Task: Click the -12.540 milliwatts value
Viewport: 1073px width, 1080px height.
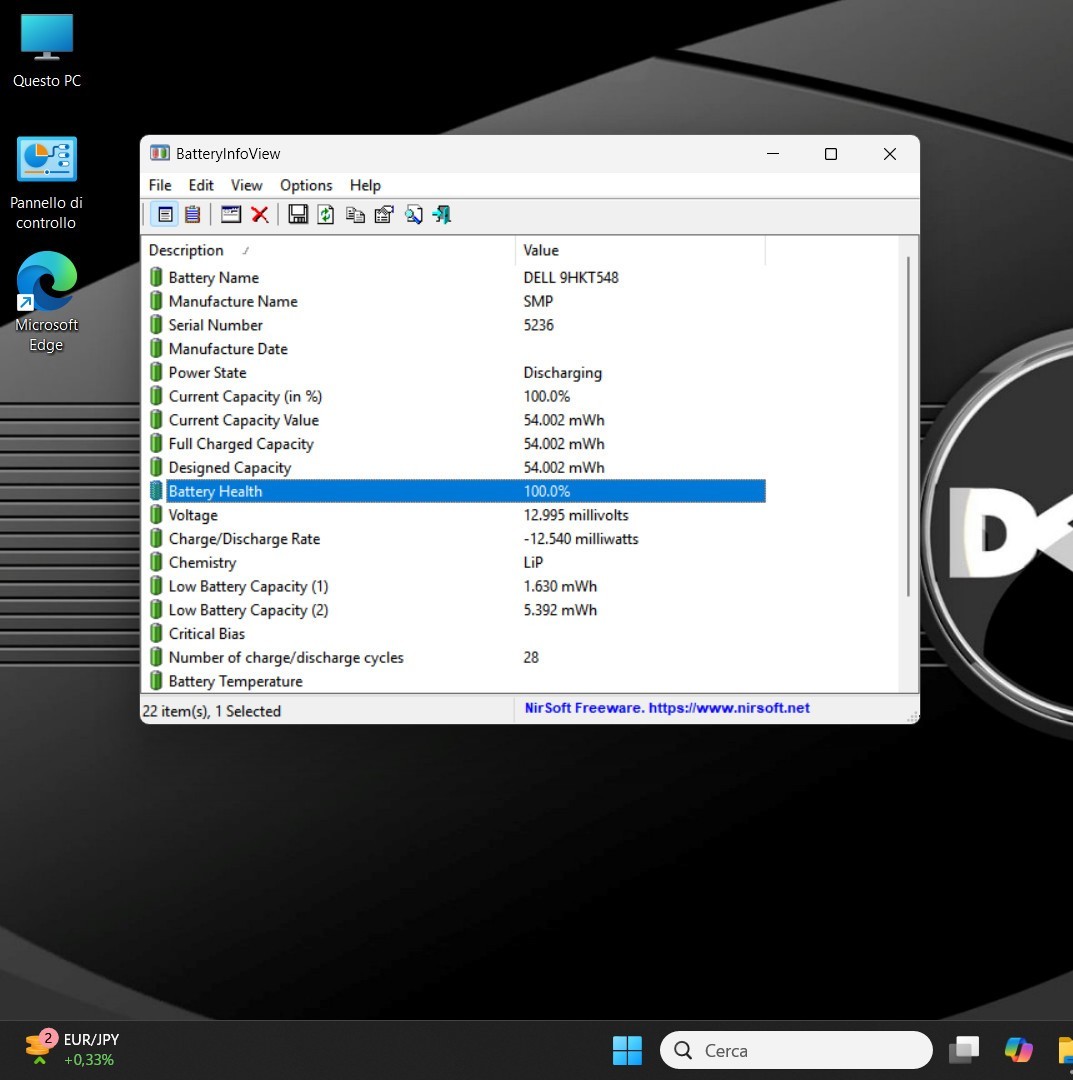Action: (x=581, y=539)
